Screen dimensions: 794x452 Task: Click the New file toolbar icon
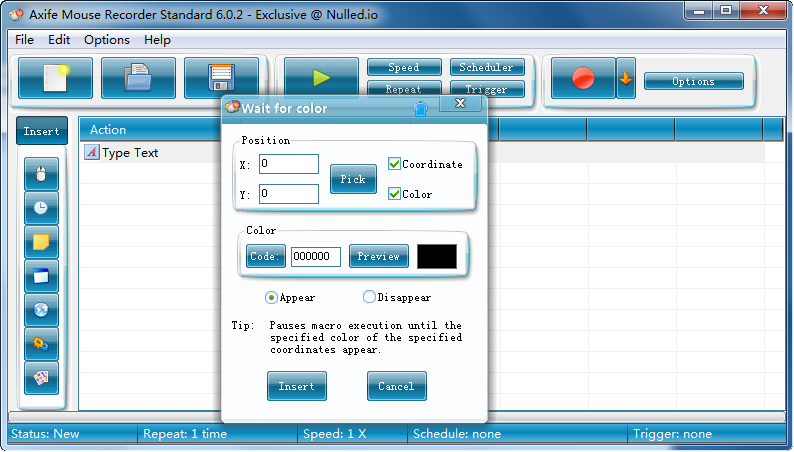coord(55,78)
